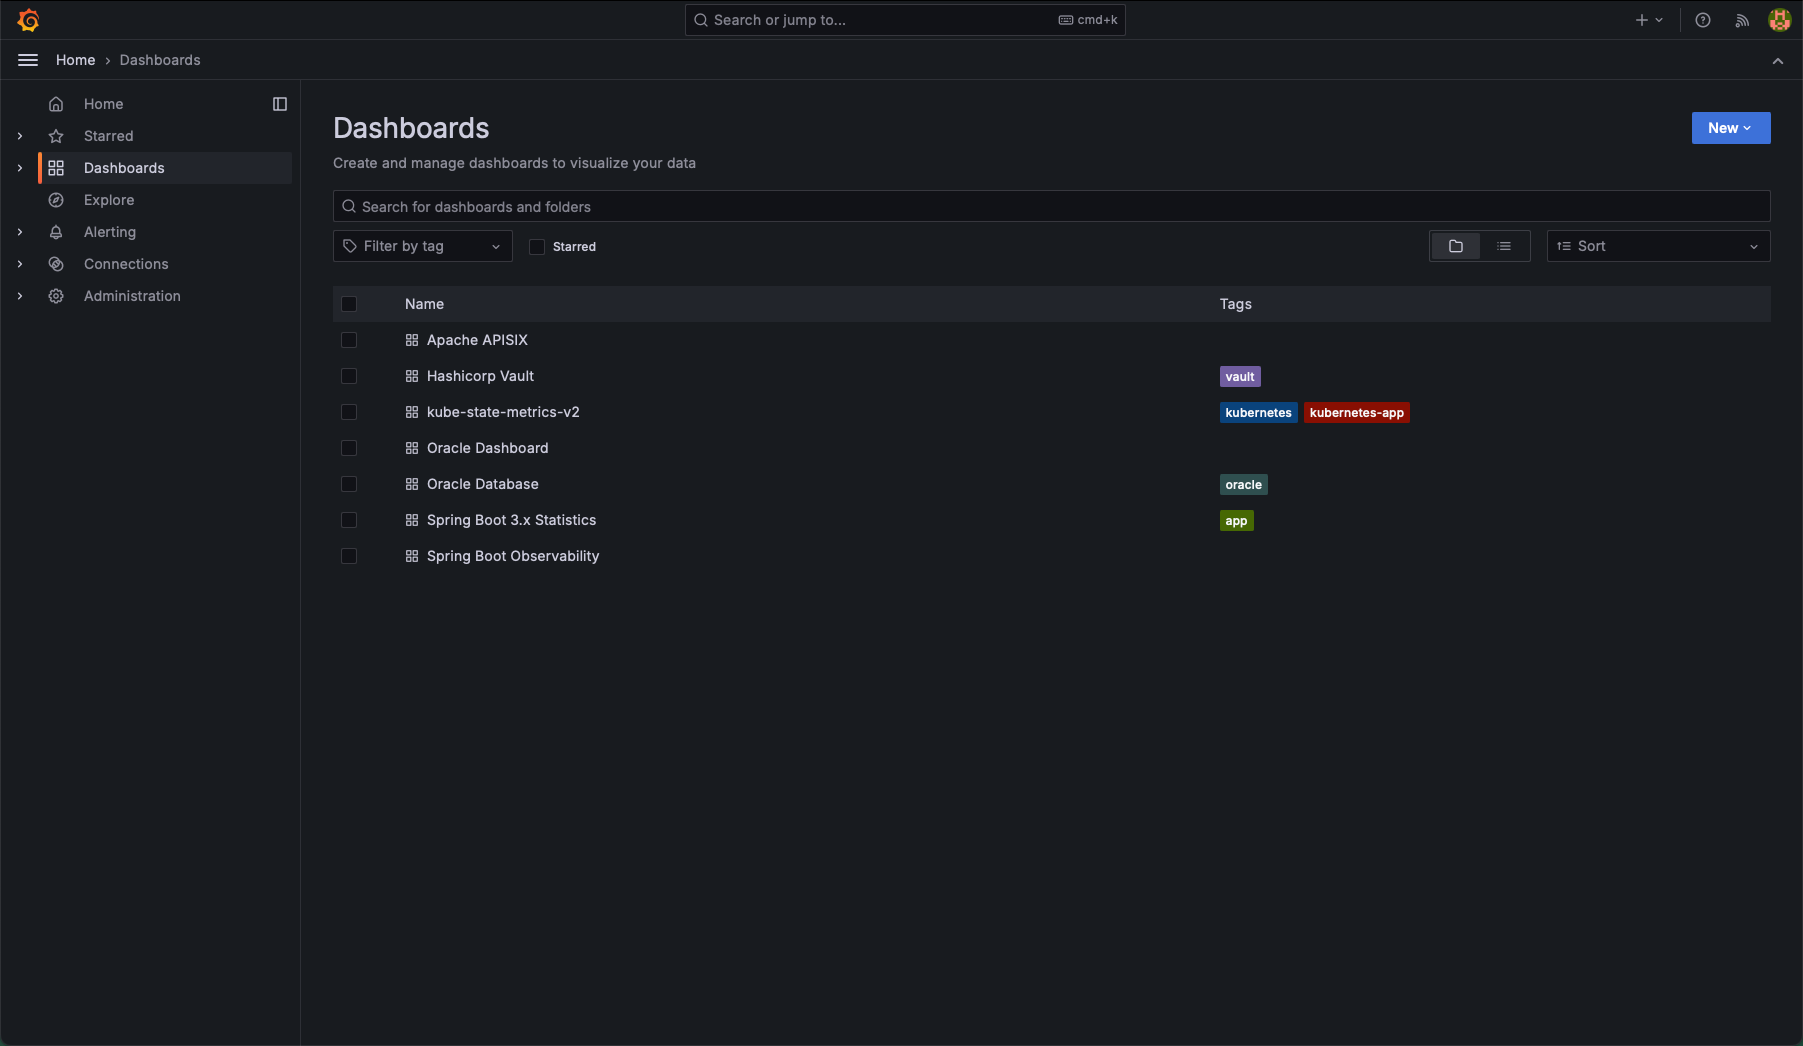
Task: Check the Oracle Dashboard row checkbox
Action: tap(349, 448)
